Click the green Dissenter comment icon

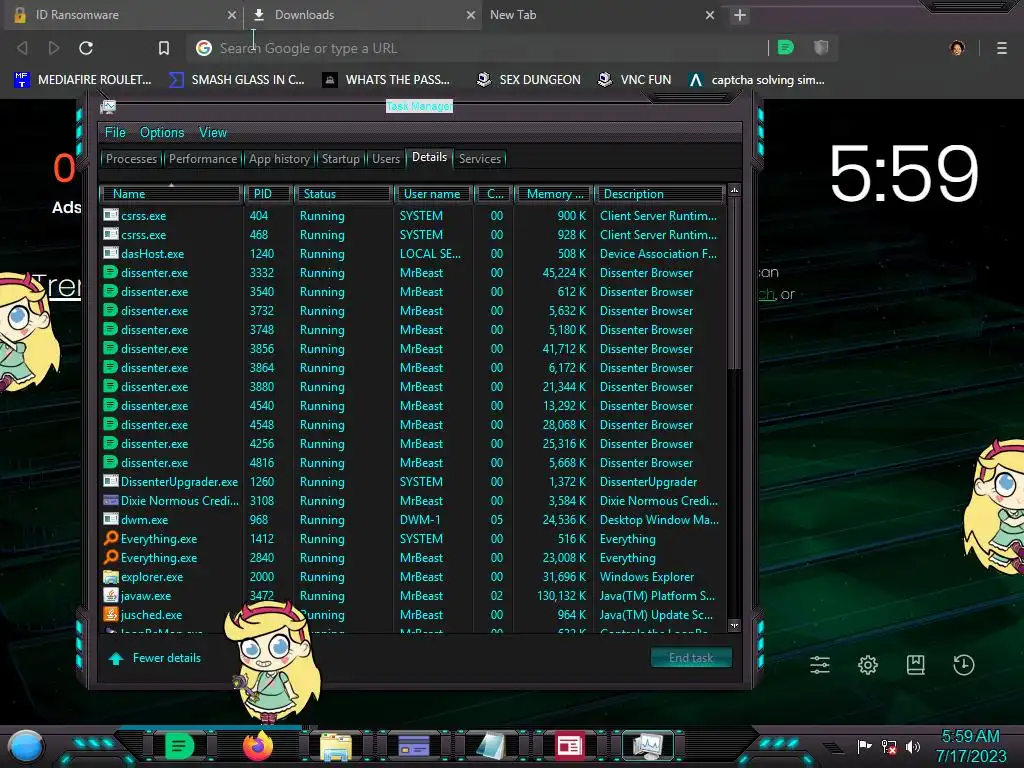pyautogui.click(x=786, y=47)
